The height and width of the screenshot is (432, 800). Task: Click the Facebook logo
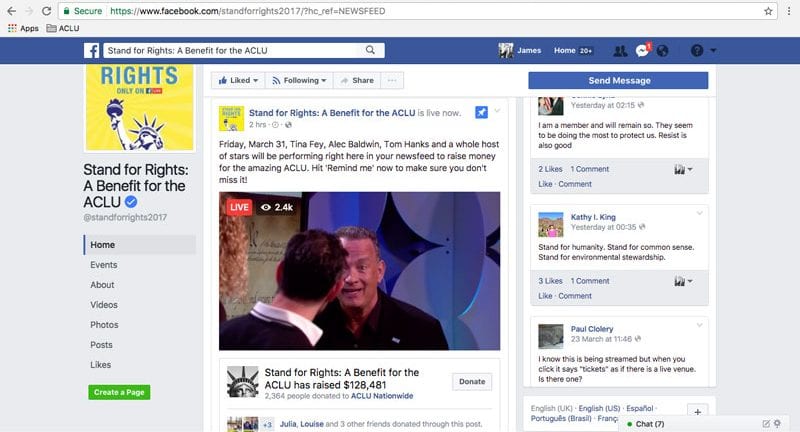91,51
